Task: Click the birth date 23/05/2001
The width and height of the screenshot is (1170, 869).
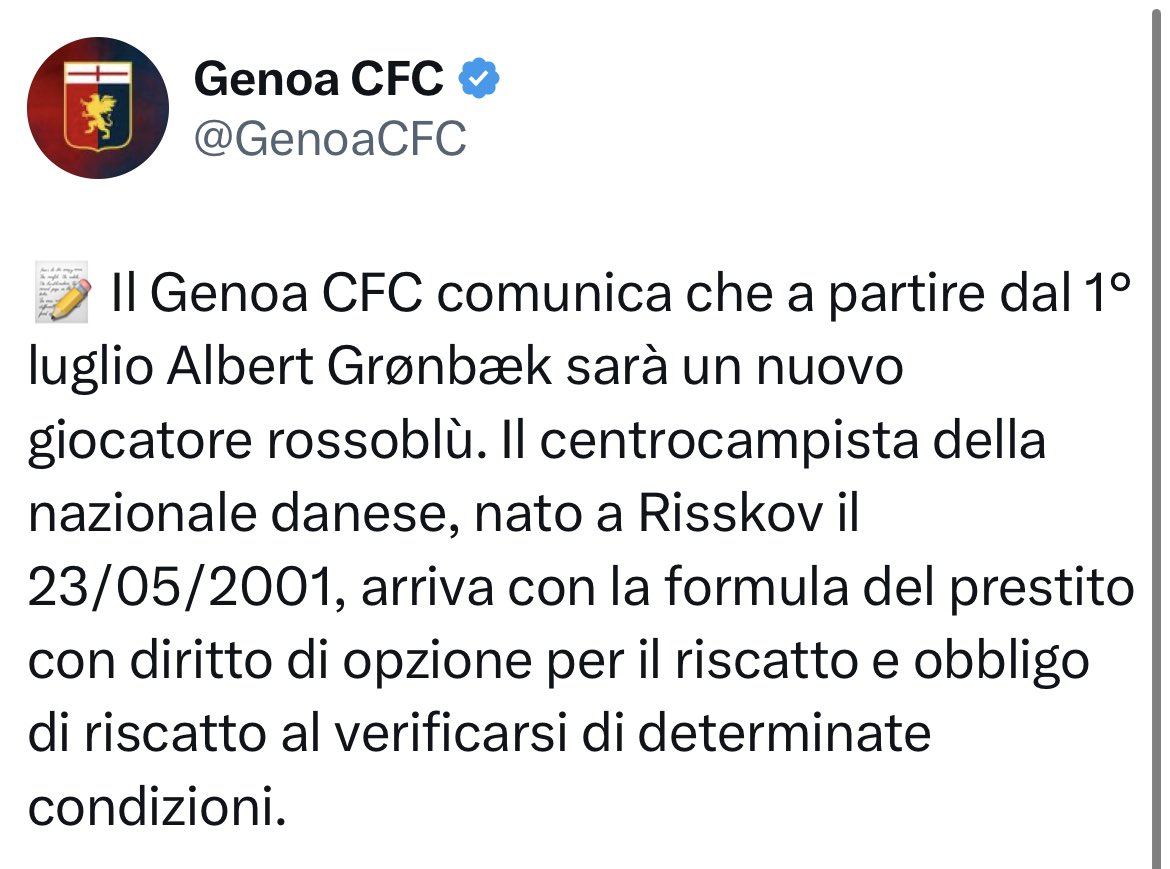Action: (x=180, y=588)
